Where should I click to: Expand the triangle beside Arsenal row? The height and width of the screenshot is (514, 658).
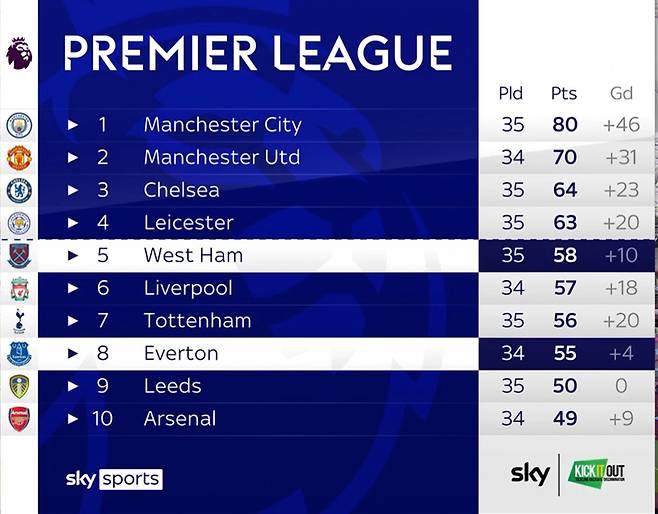[73, 418]
